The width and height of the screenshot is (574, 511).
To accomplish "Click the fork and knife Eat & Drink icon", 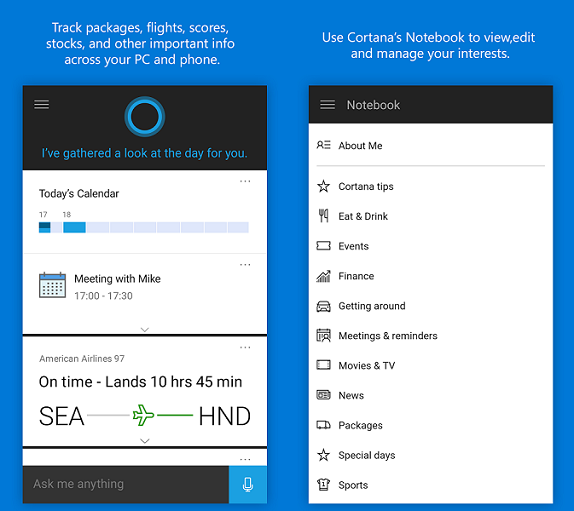I will click(323, 216).
